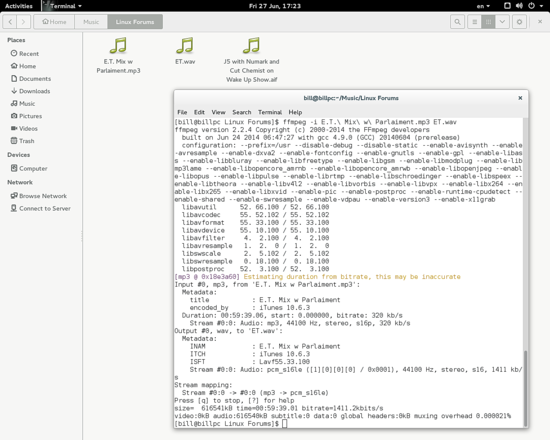Switch to list view icon

tap(474, 22)
